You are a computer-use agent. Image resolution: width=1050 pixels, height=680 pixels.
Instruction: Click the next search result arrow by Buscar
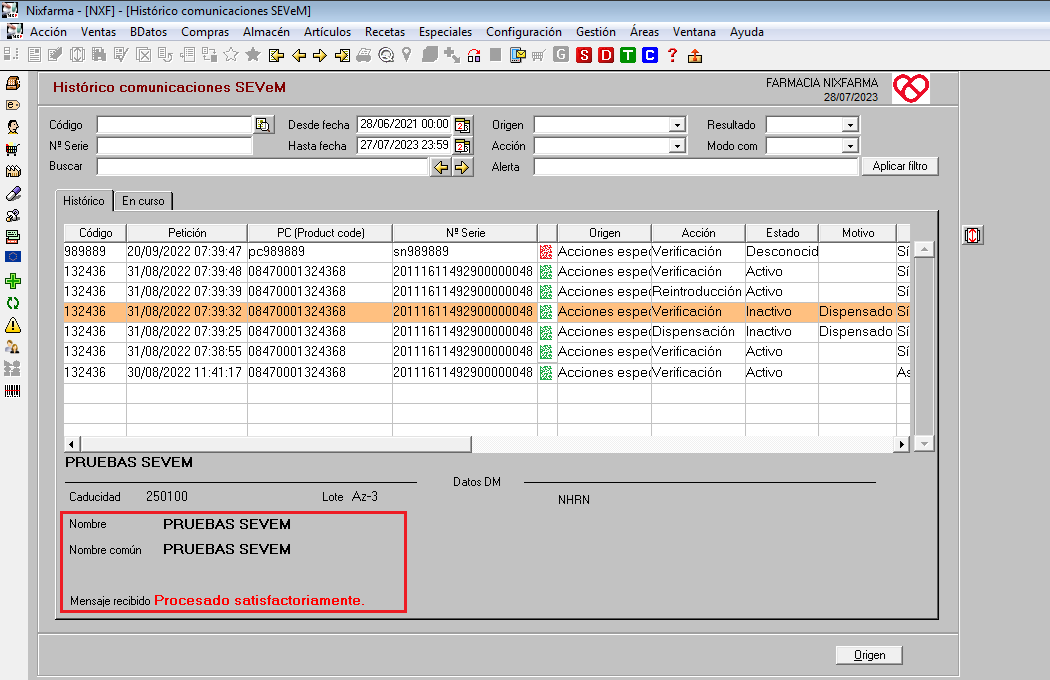tap(462, 167)
